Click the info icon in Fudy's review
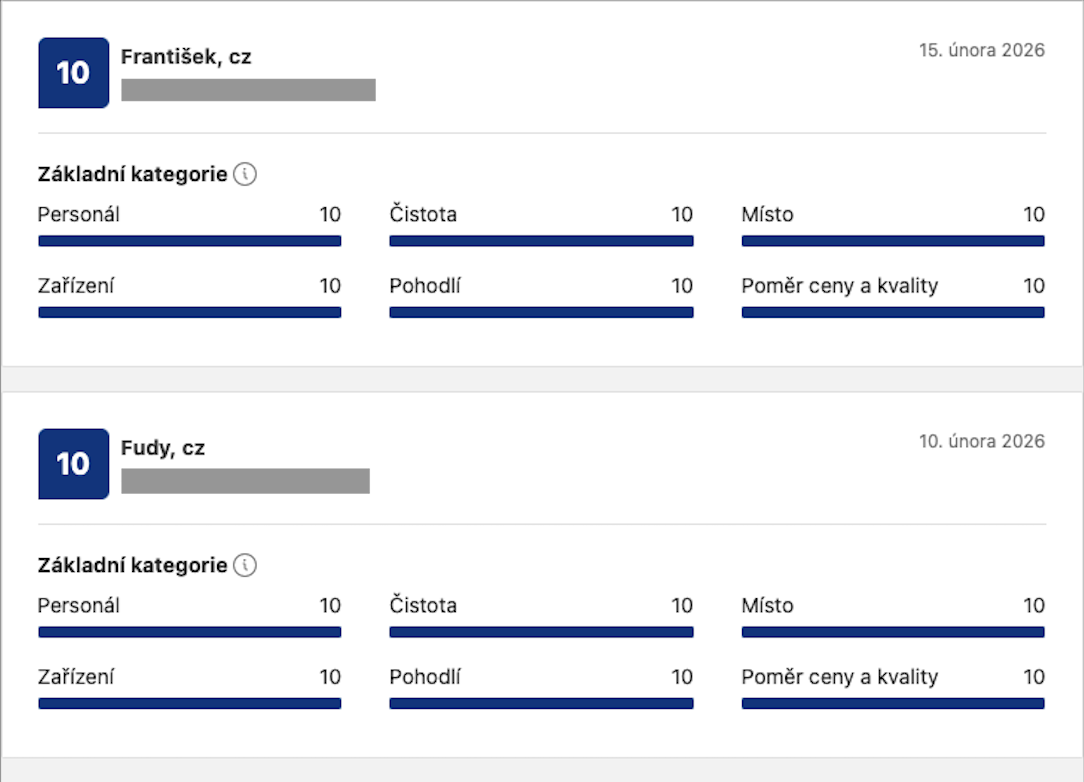Image resolution: width=1084 pixels, height=782 pixels. coord(245,565)
